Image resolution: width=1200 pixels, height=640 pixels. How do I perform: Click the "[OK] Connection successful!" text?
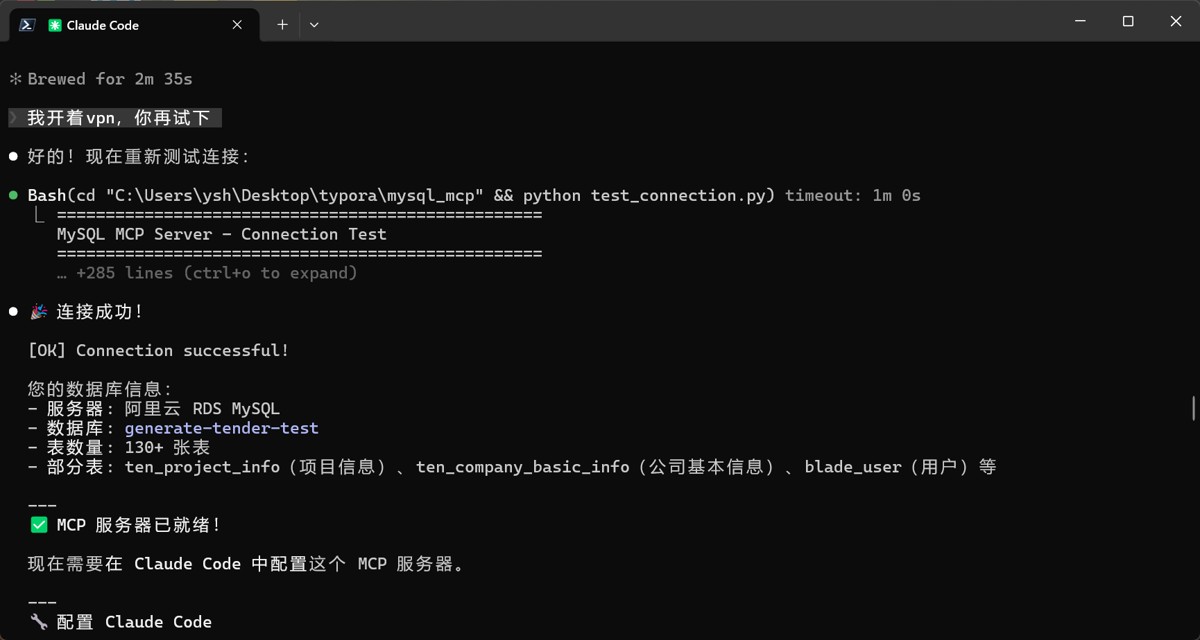[x=158, y=351]
